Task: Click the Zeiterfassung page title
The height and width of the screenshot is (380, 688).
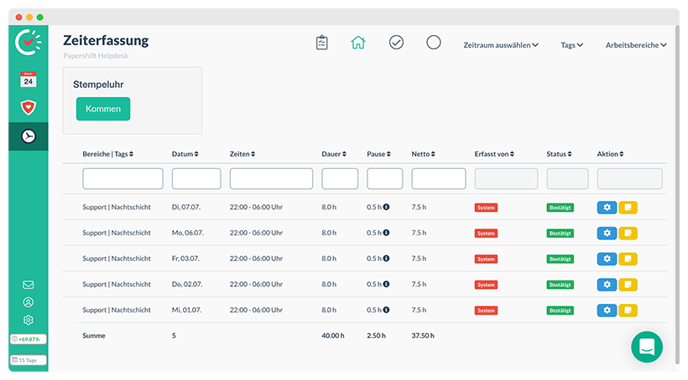Action: pos(106,40)
